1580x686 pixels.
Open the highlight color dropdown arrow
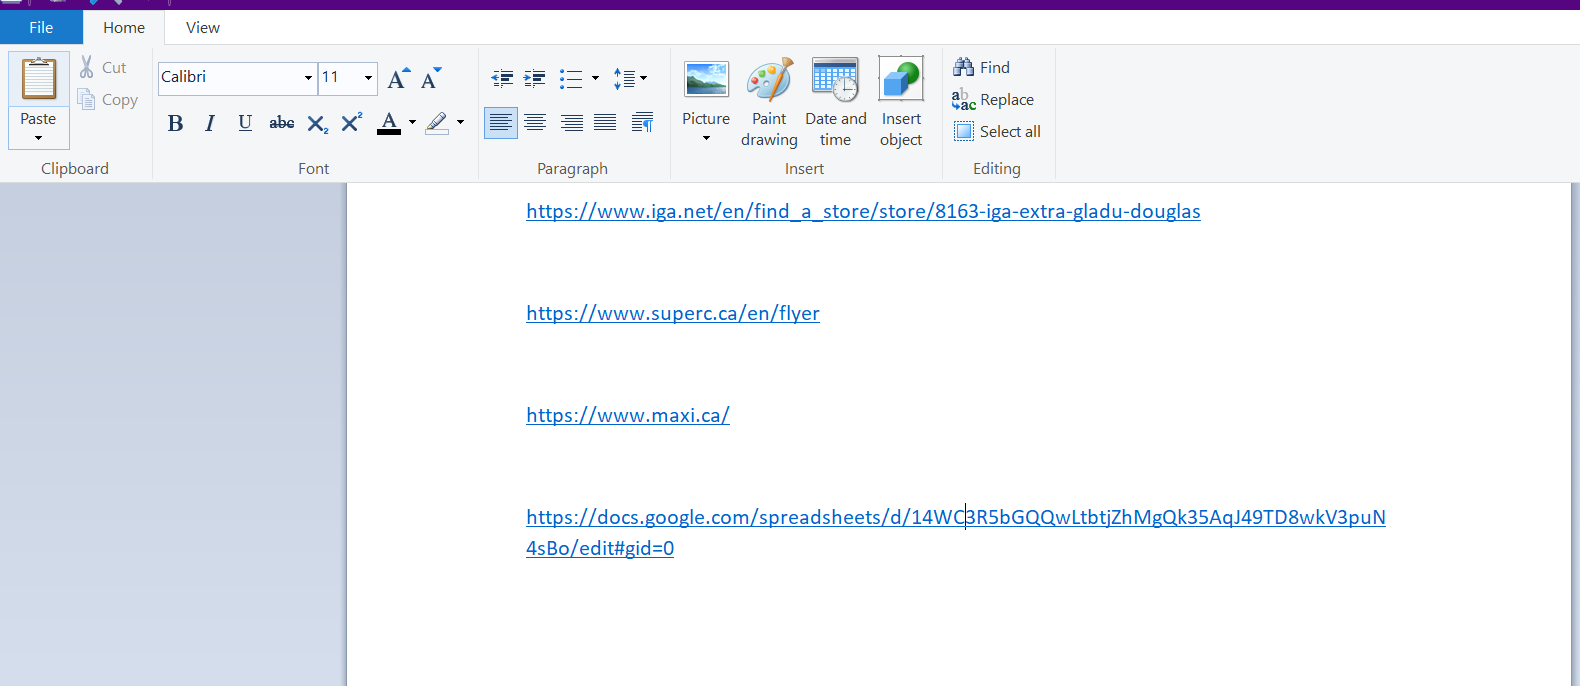tap(460, 123)
